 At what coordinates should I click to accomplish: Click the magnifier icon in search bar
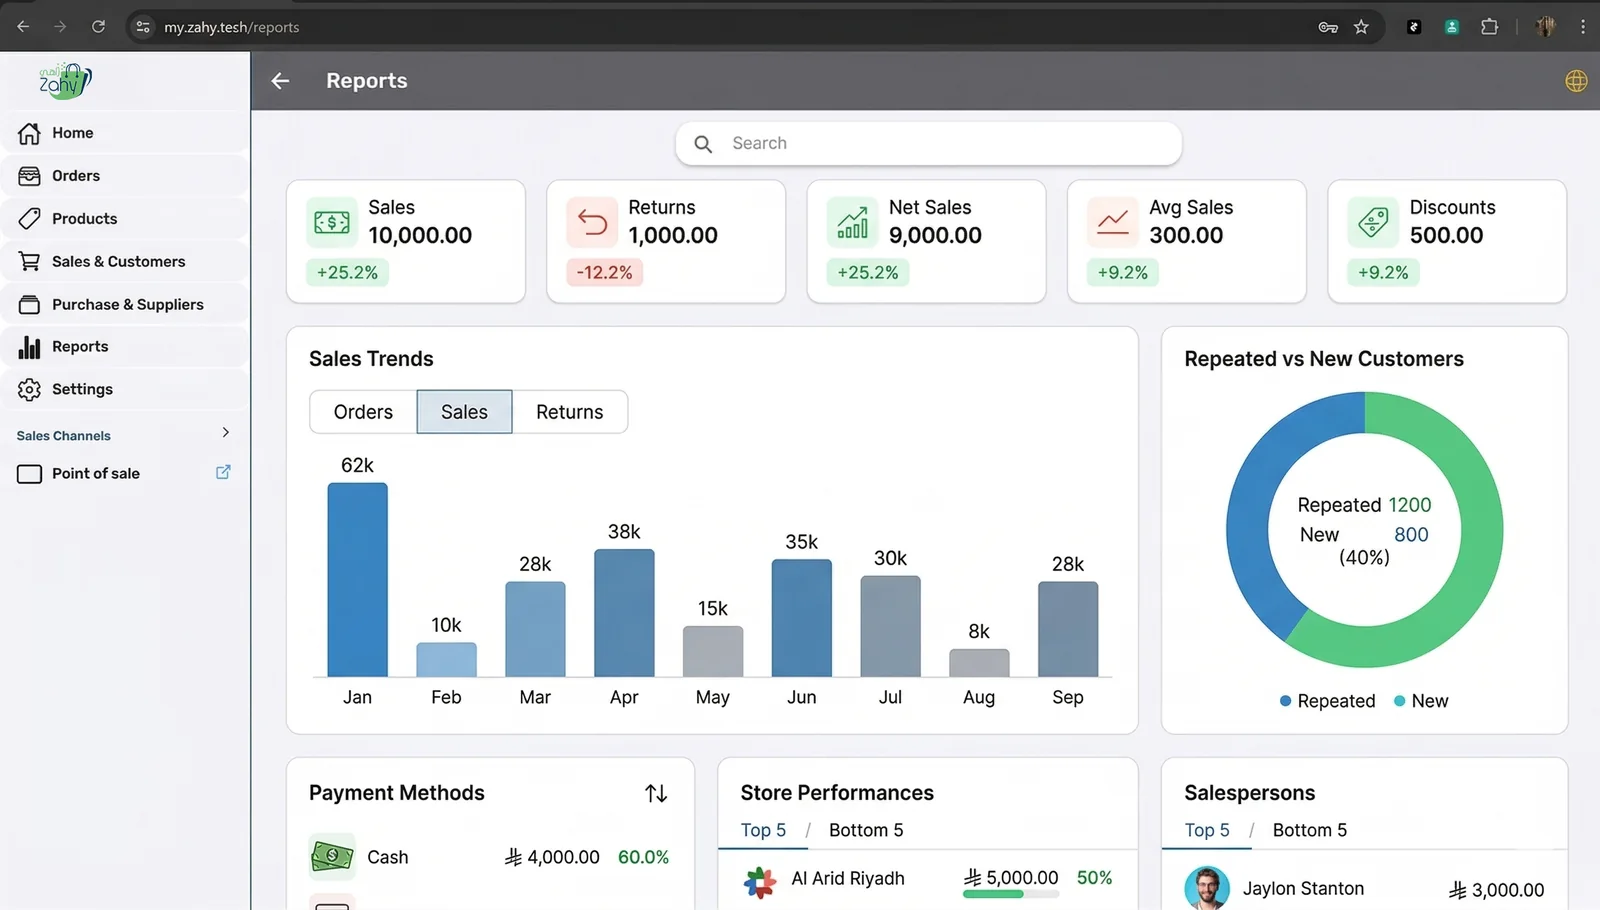pos(703,144)
